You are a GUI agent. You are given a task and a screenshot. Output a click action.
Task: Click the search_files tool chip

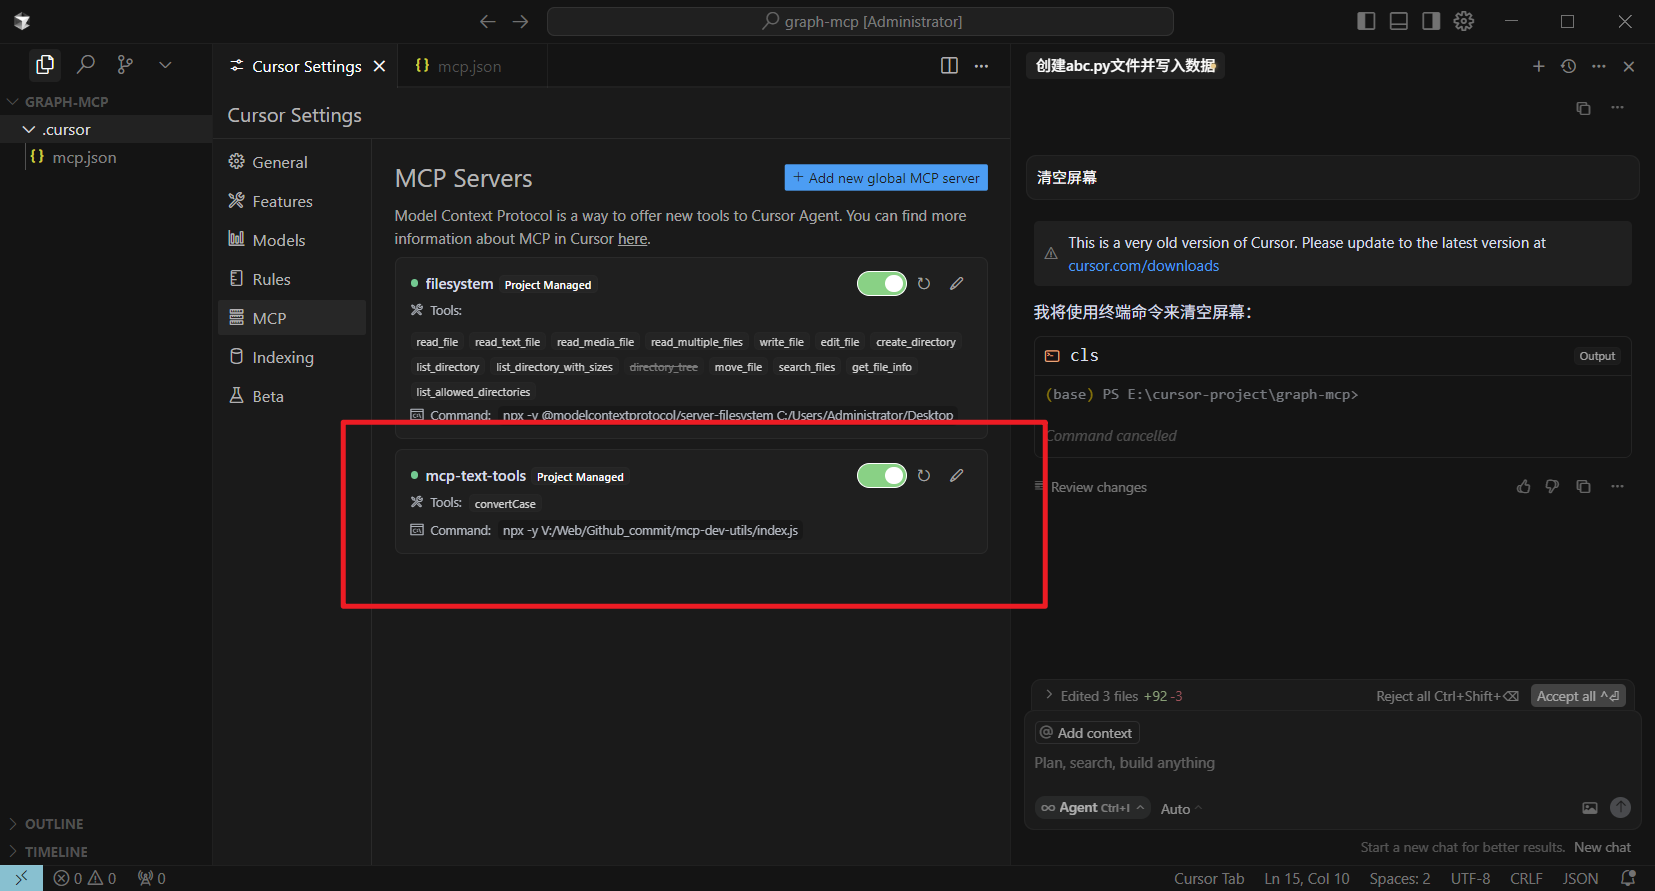[806, 367]
